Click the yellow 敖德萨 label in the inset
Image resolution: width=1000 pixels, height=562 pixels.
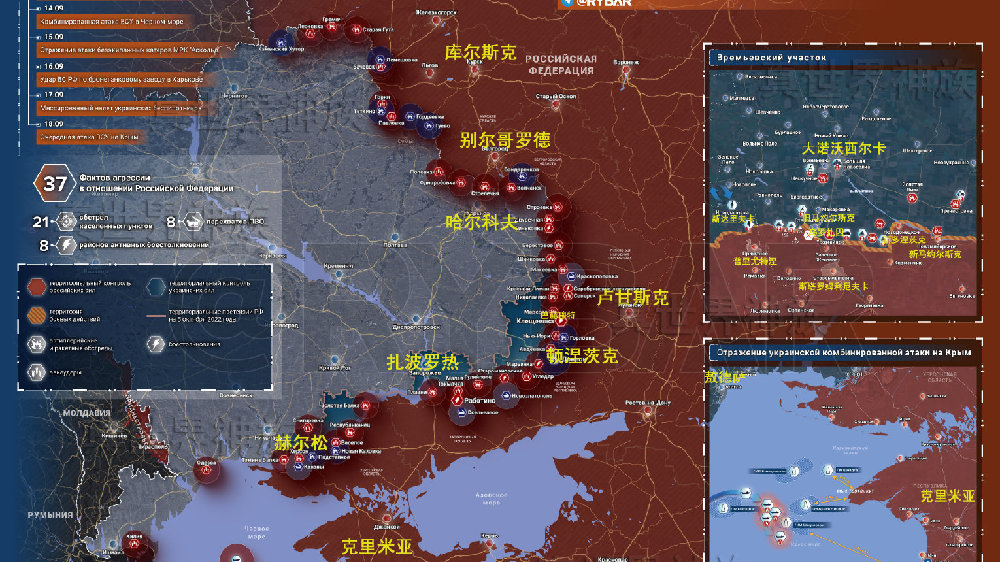click(724, 377)
